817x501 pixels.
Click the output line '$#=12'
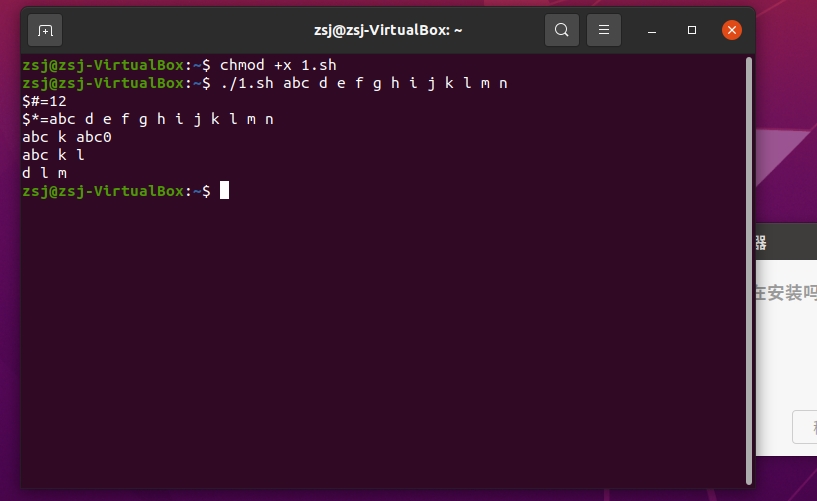click(x=44, y=101)
